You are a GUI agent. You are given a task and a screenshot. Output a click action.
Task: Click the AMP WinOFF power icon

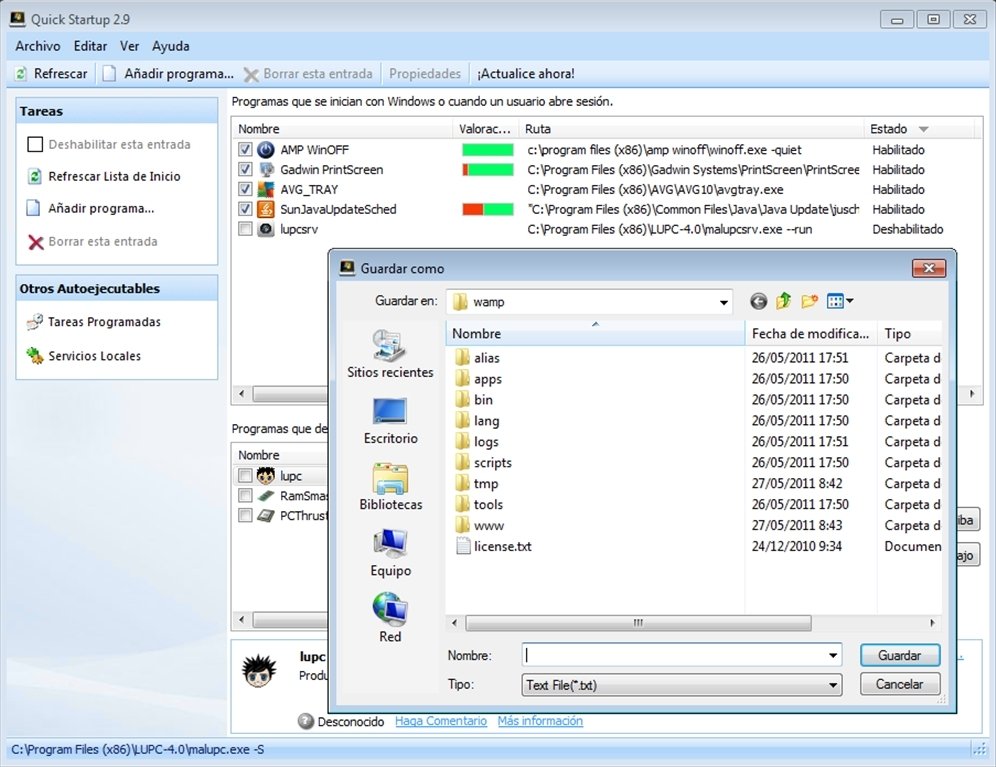266,150
